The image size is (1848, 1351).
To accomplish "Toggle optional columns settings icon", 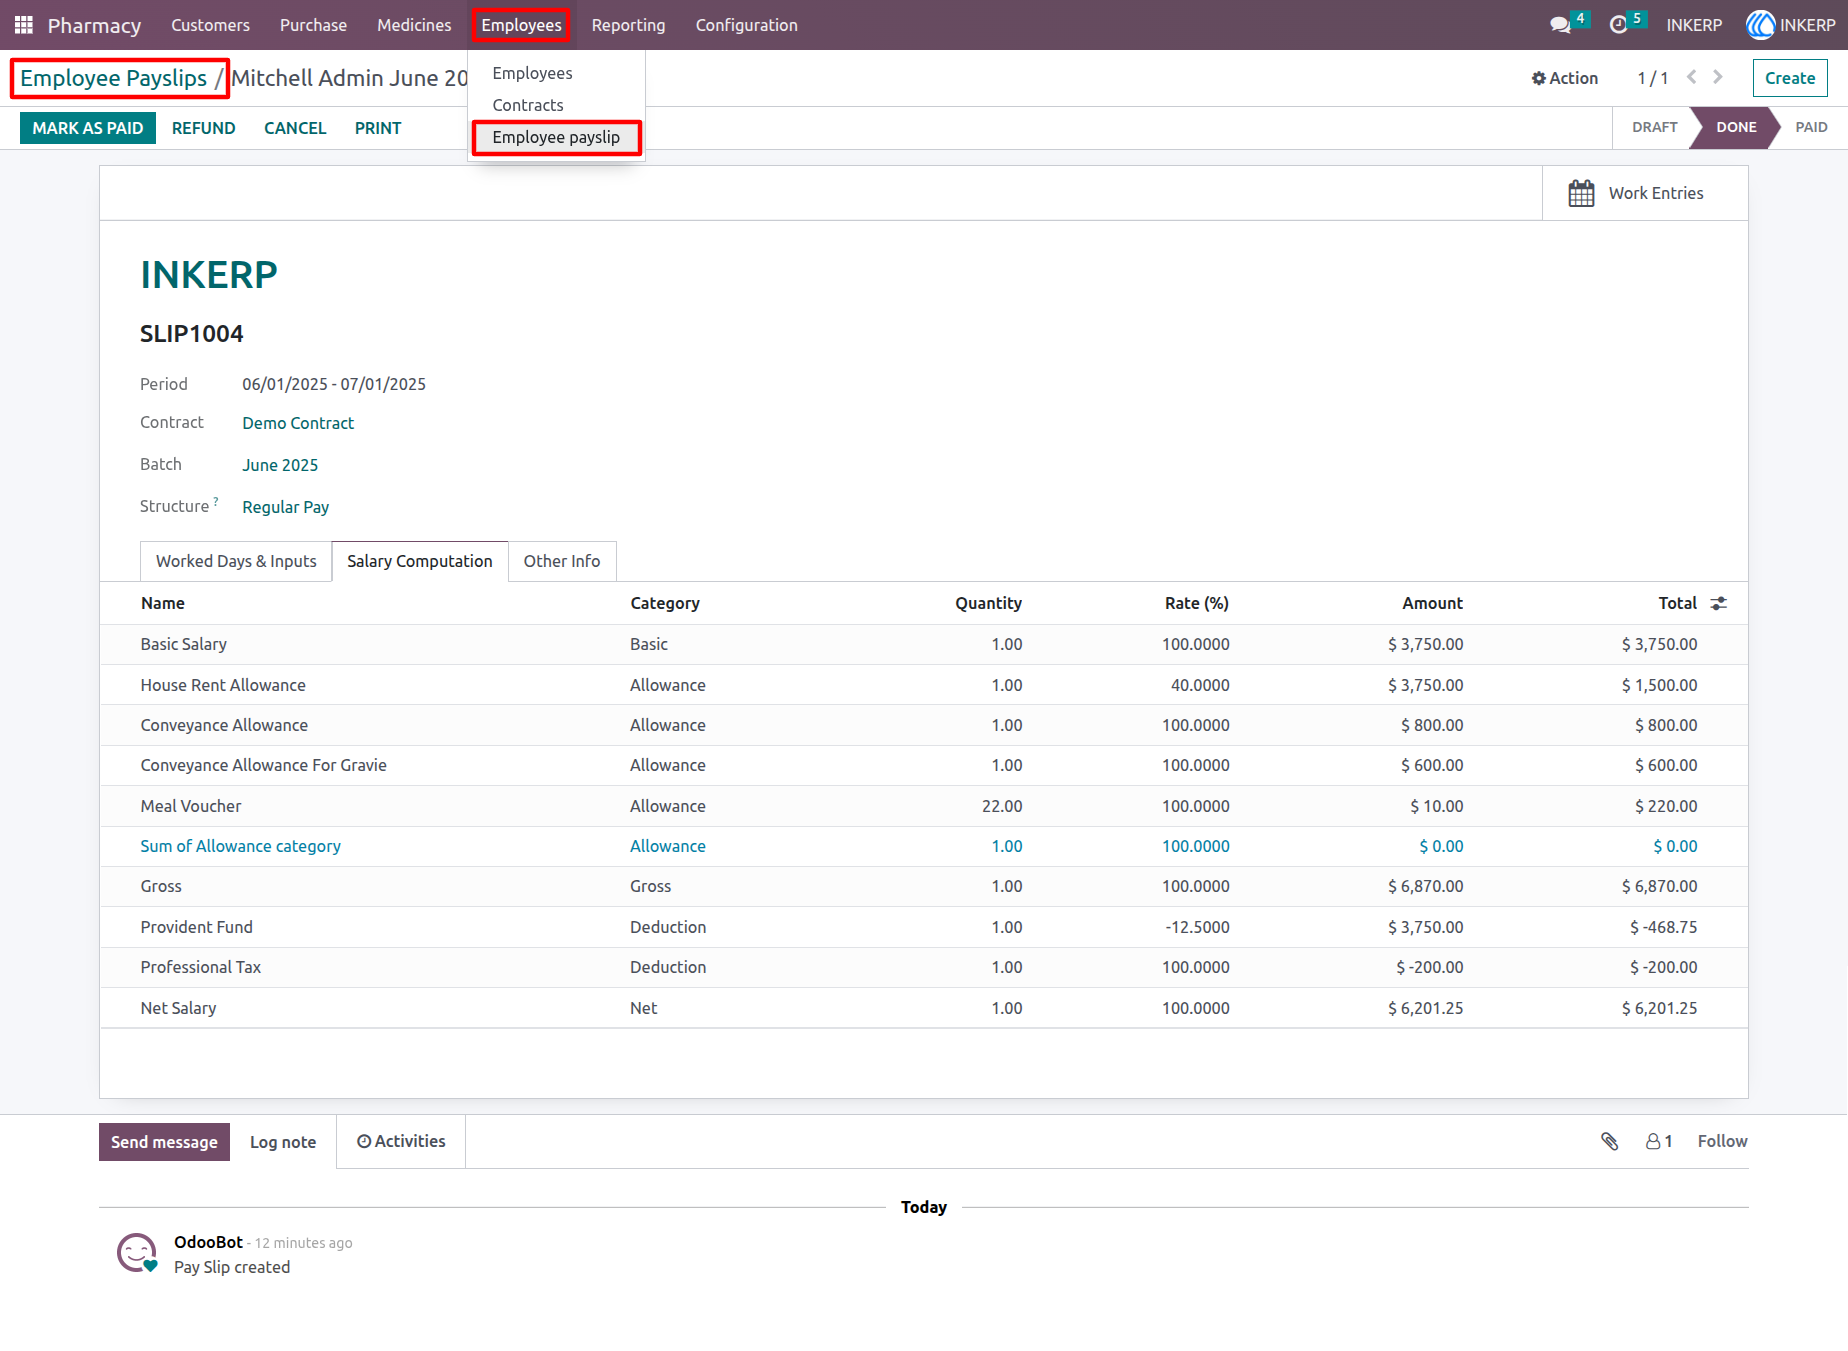I will 1719,603.
